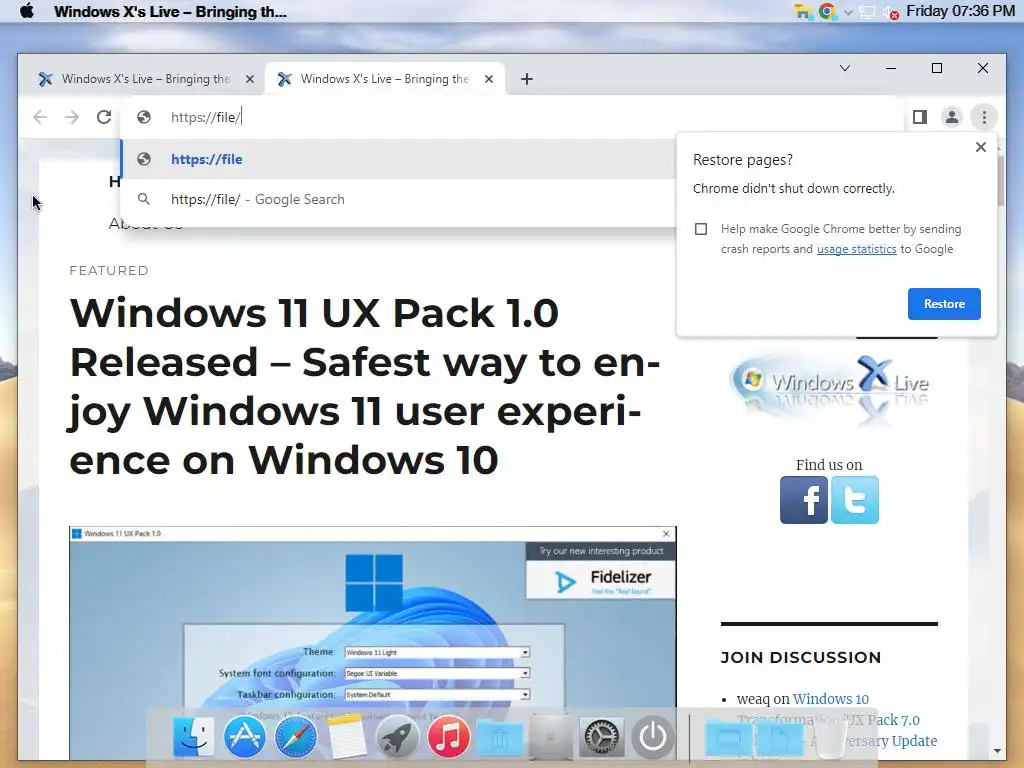Open the documents folder dock icon

pyautogui.click(x=780, y=737)
